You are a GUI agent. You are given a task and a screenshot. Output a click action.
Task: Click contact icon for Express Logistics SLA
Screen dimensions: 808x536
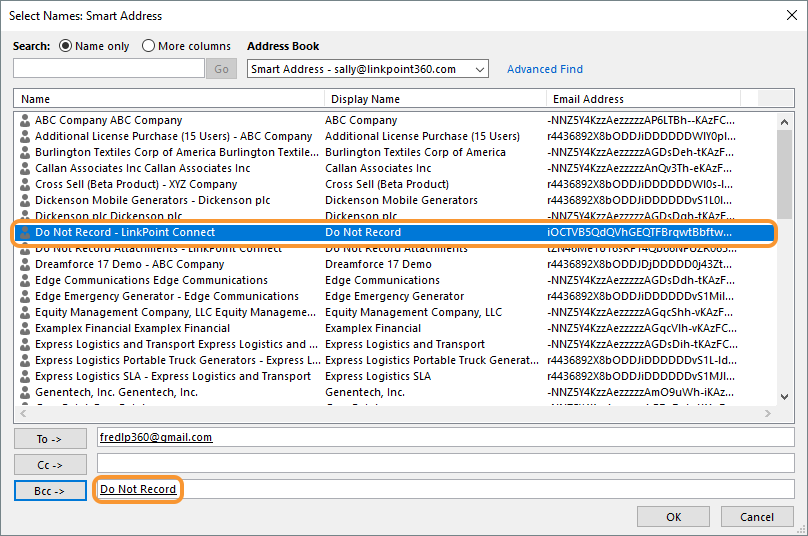pyautogui.click(x=25, y=376)
